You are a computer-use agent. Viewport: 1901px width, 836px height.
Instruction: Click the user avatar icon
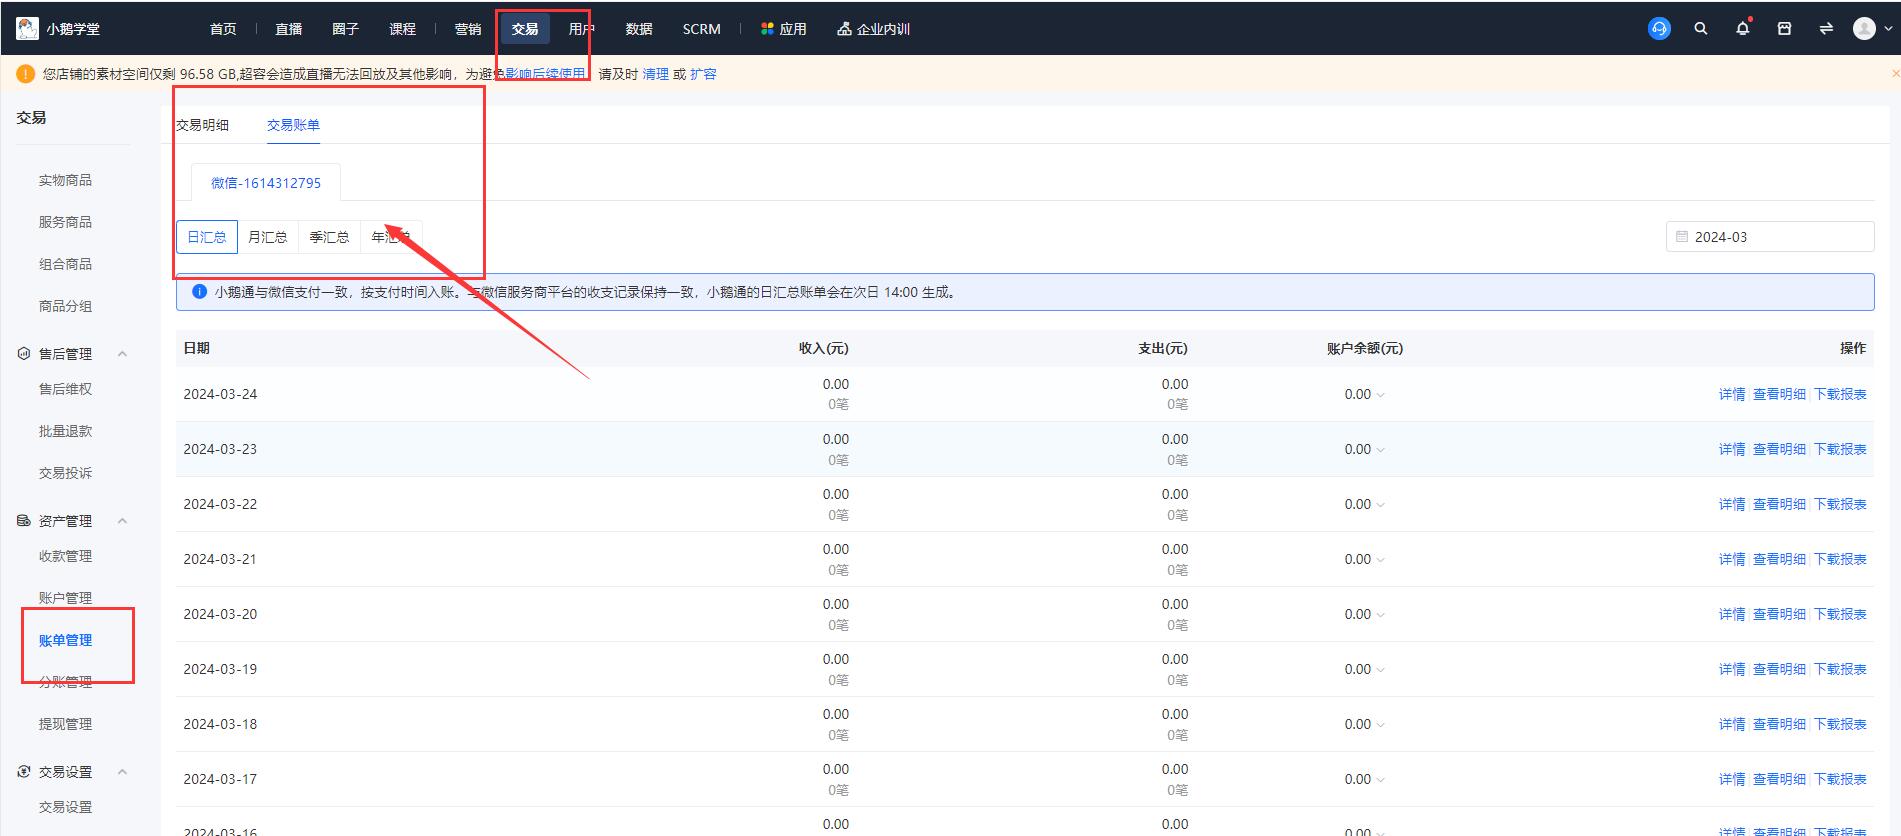coord(1864,29)
